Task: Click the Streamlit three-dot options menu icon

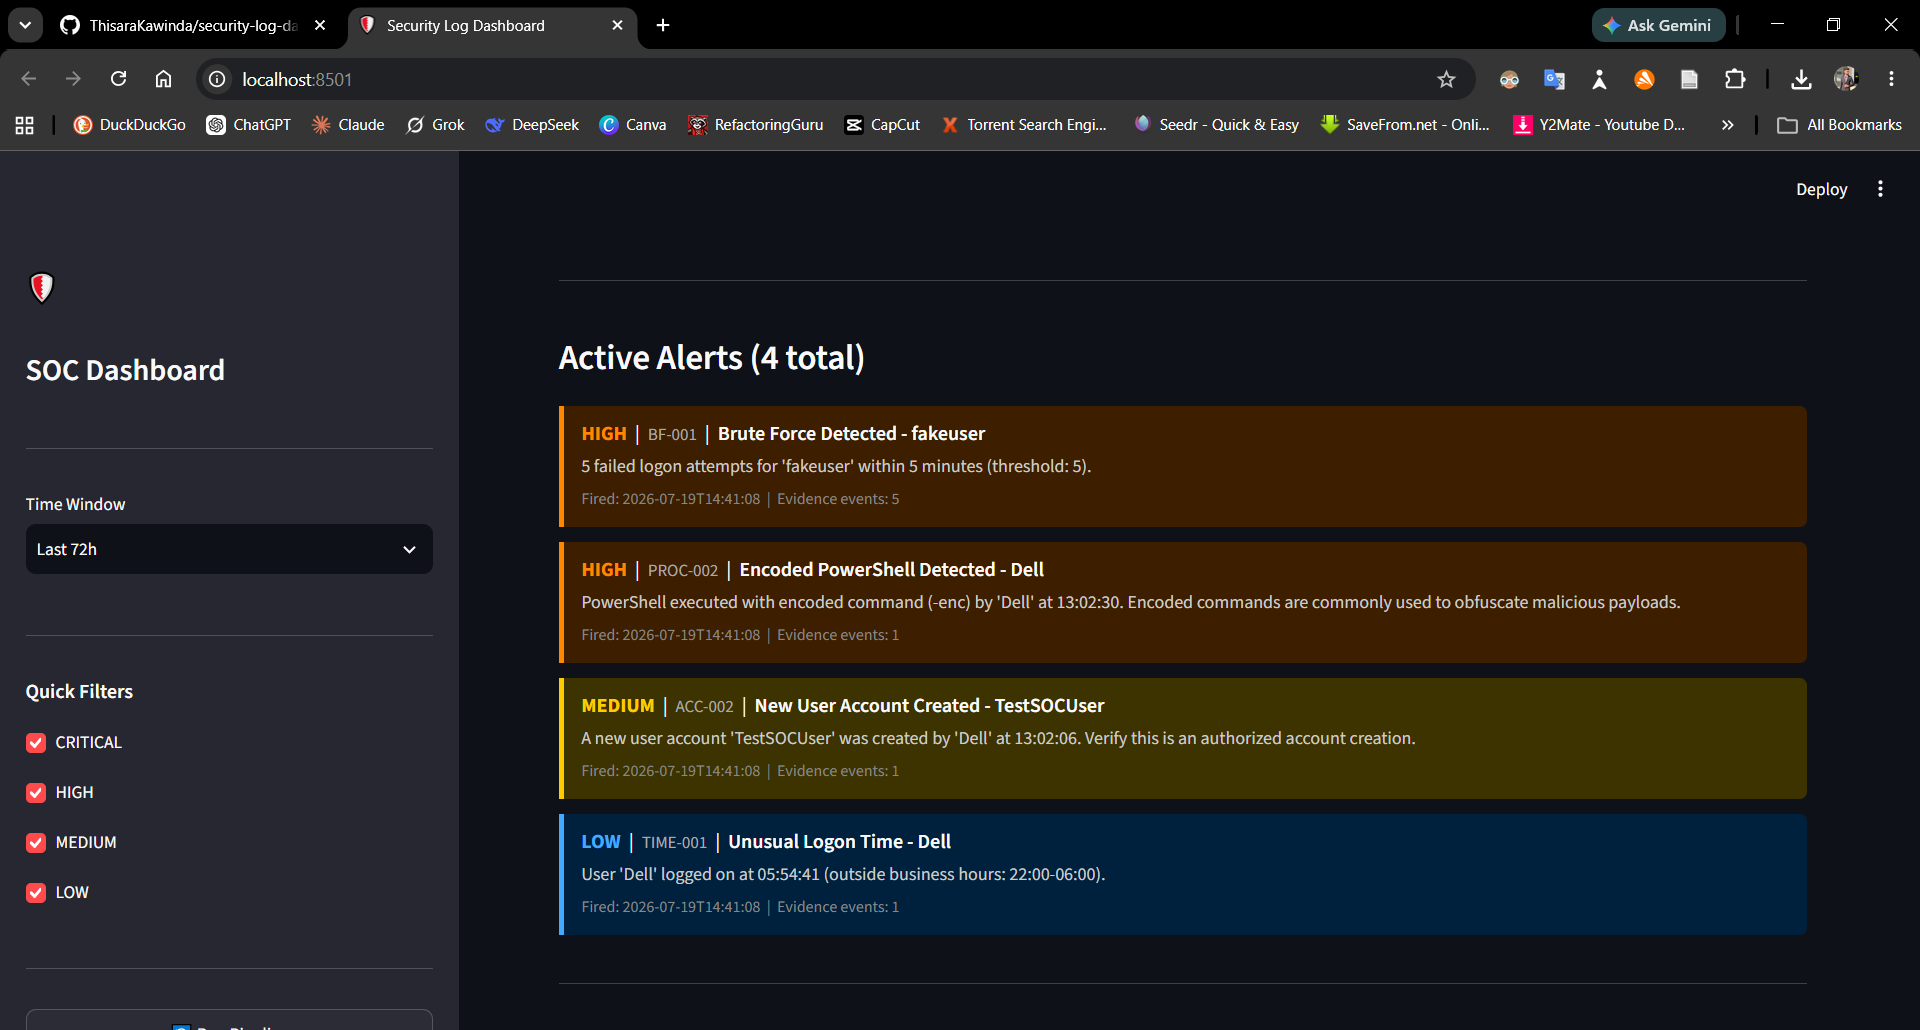Action: pos(1880,189)
